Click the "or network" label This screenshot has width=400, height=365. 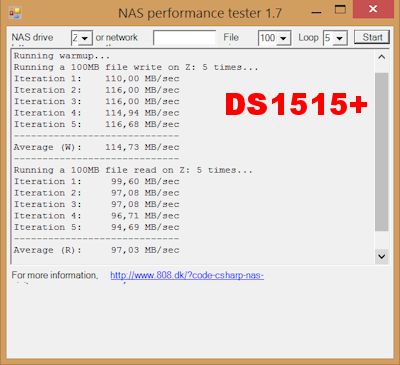117,37
